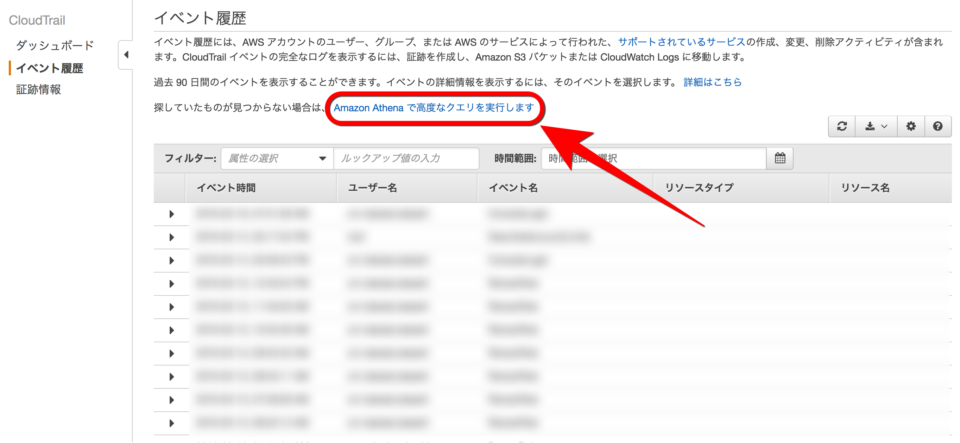The width and height of the screenshot is (960, 443).
Task: Expand the fourth event row
Action: 171,283
